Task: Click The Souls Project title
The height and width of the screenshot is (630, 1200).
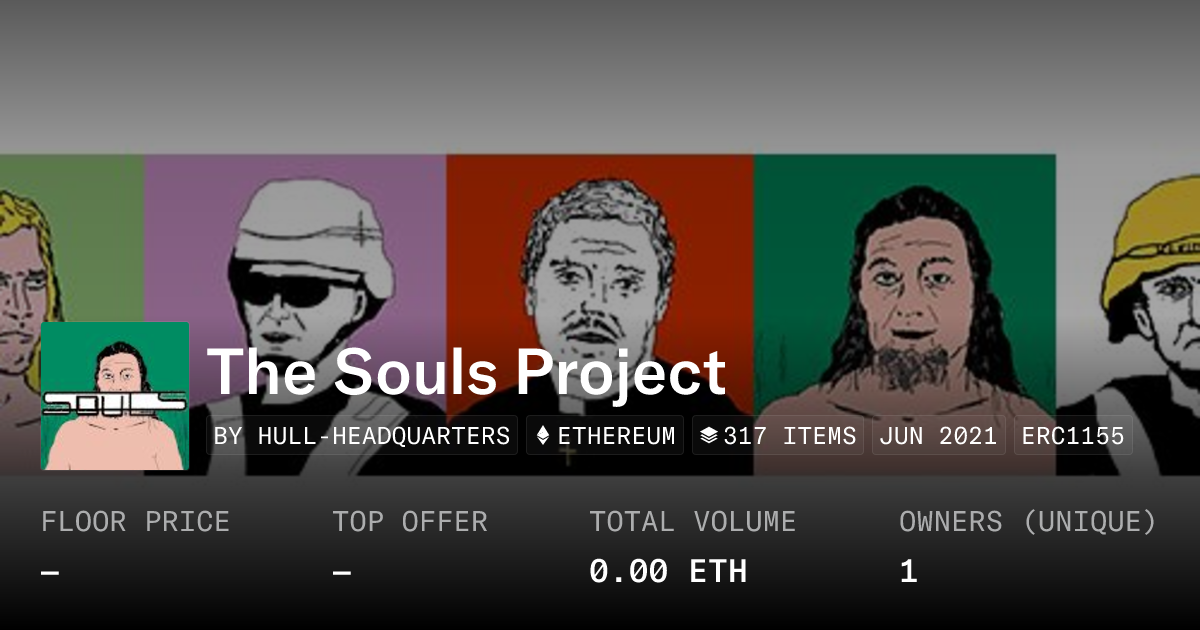Action: point(466,372)
